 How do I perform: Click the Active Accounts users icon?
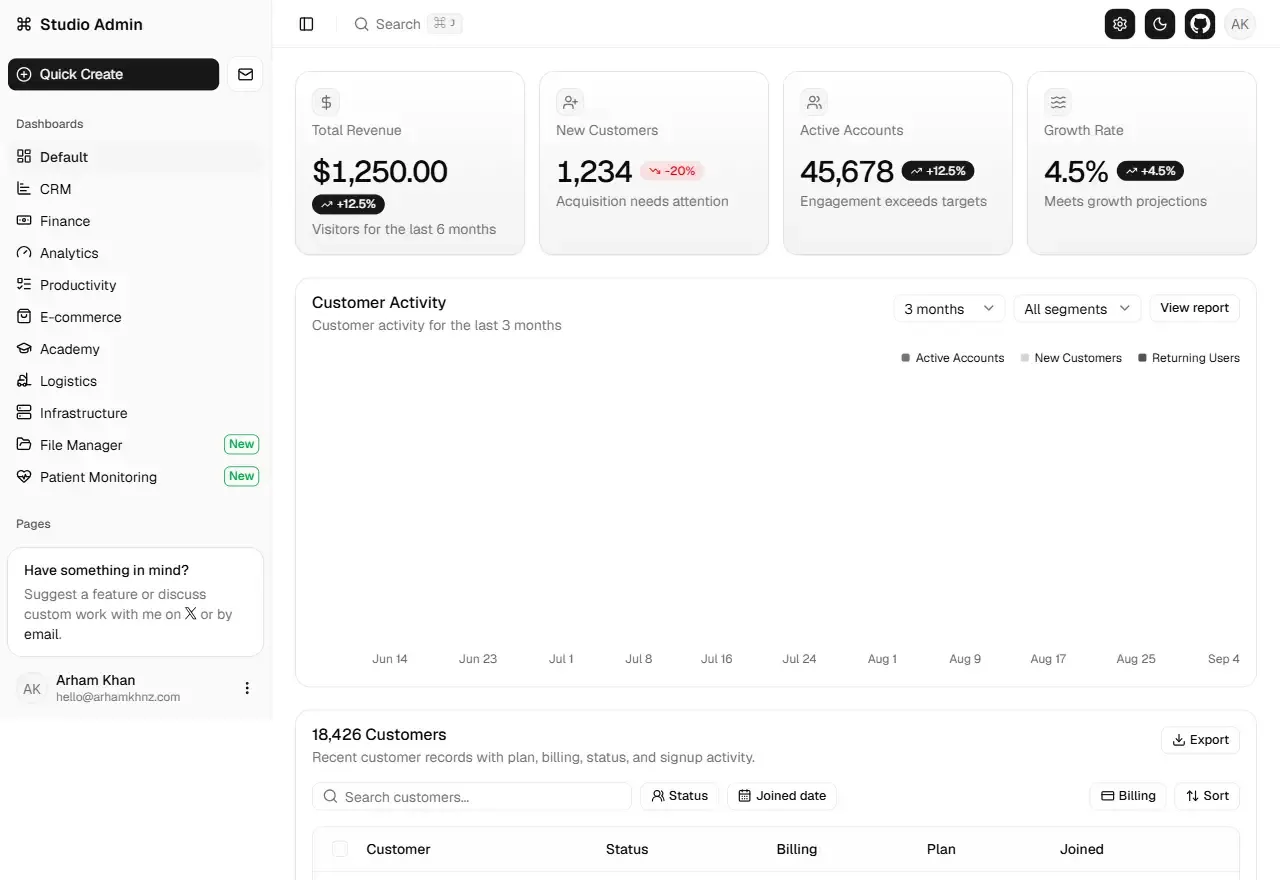coord(814,102)
